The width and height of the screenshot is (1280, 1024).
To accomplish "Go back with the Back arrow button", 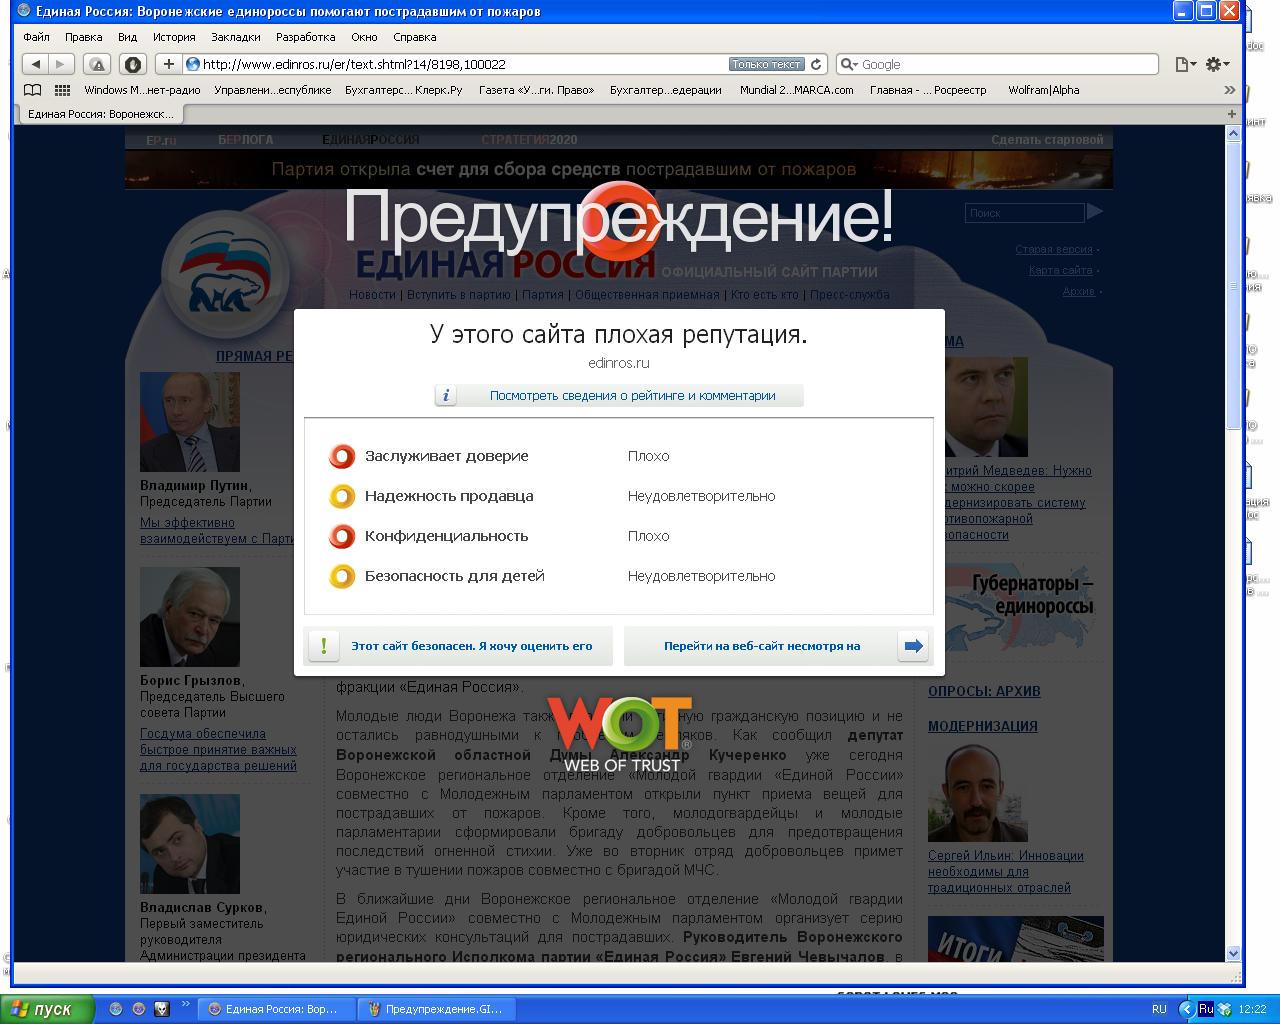I will pos(36,64).
